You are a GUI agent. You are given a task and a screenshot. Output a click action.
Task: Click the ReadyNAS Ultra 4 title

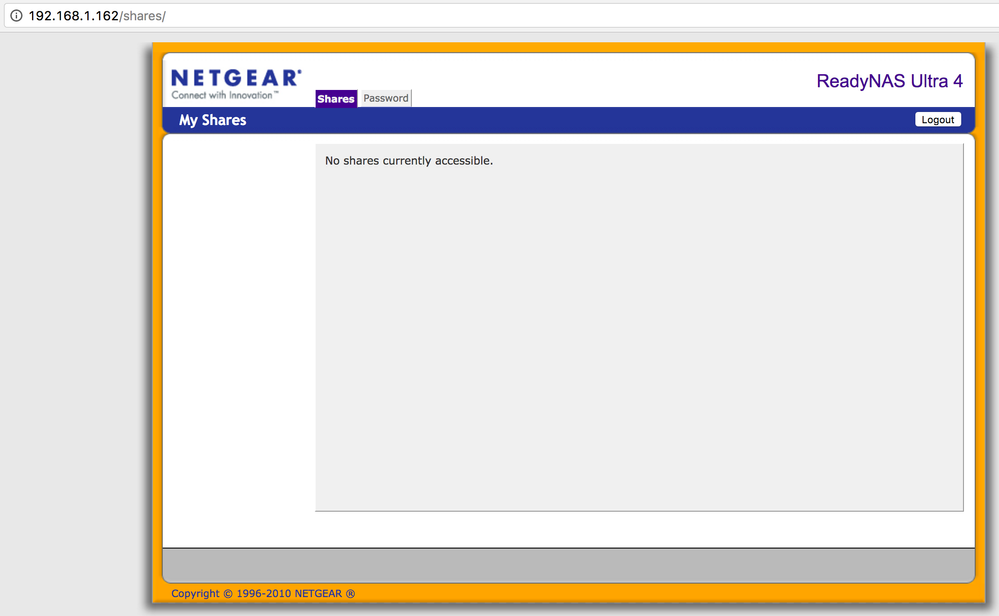coord(889,81)
